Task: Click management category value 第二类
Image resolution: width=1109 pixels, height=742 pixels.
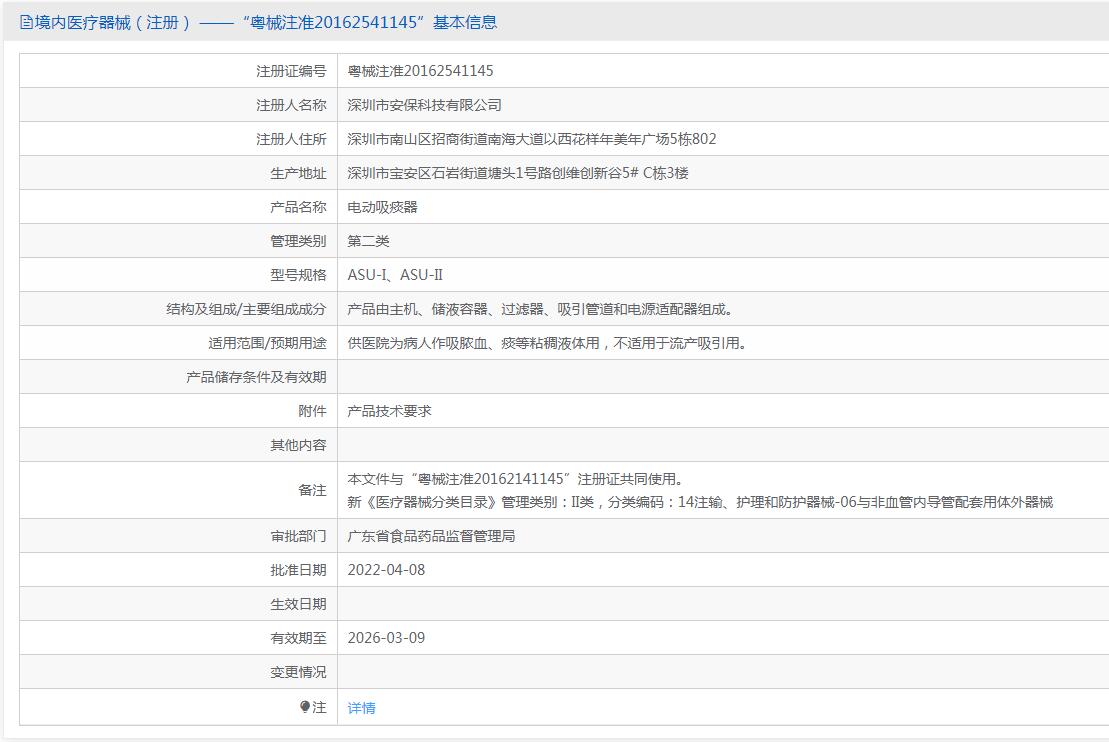Action: 368,241
